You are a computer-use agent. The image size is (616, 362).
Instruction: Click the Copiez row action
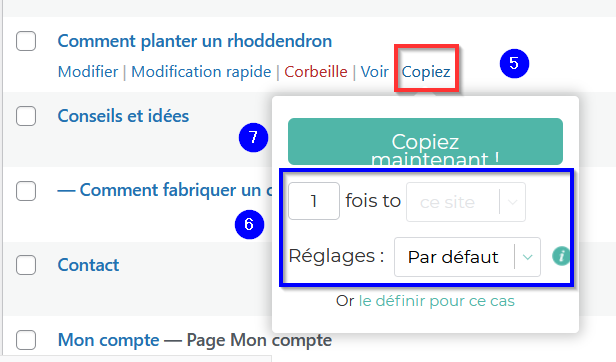[x=426, y=72]
